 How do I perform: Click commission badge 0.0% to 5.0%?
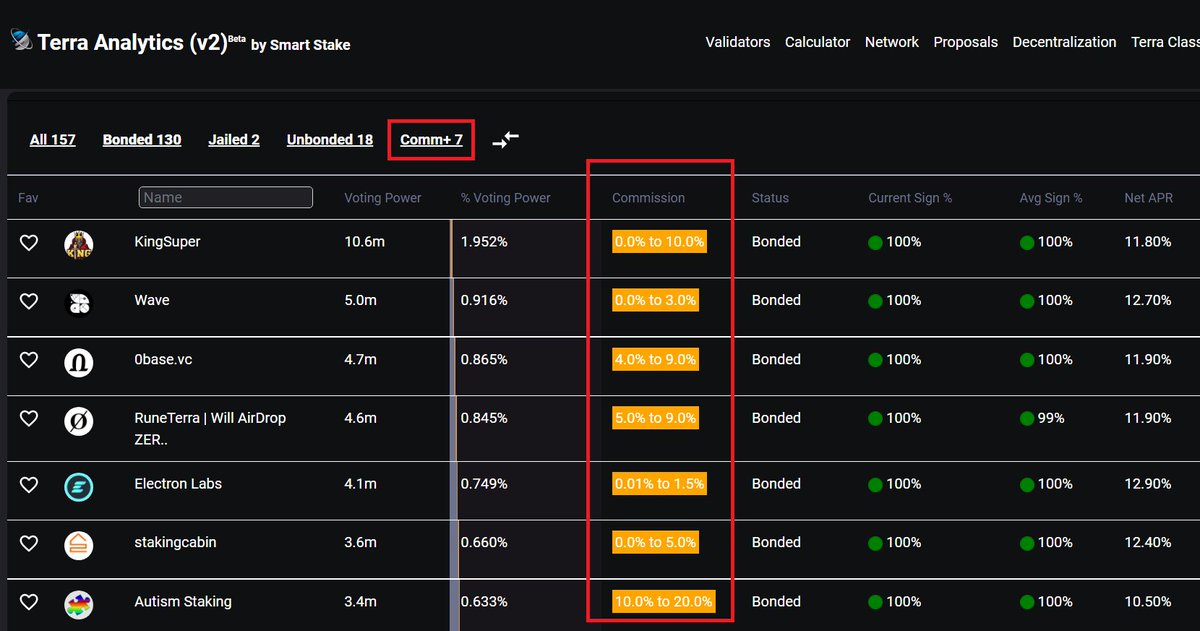tap(656, 542)
